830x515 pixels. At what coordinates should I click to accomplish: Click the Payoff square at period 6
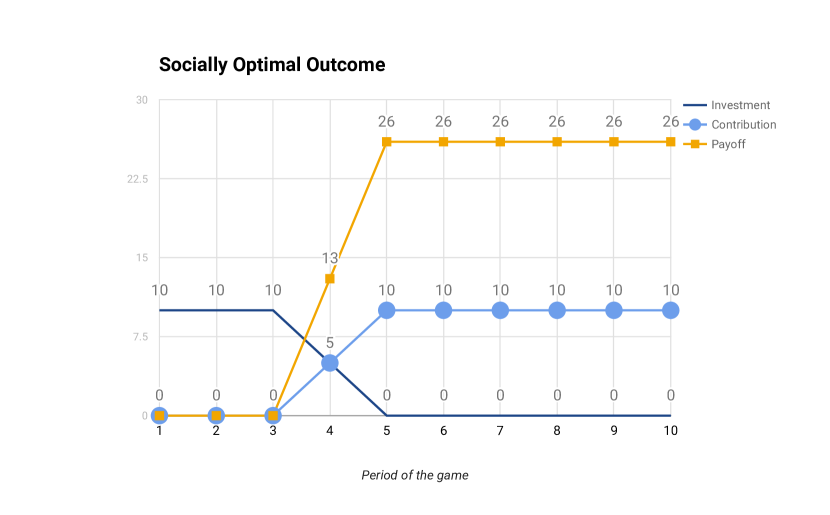pyautogui.click(x=443, y=141)
